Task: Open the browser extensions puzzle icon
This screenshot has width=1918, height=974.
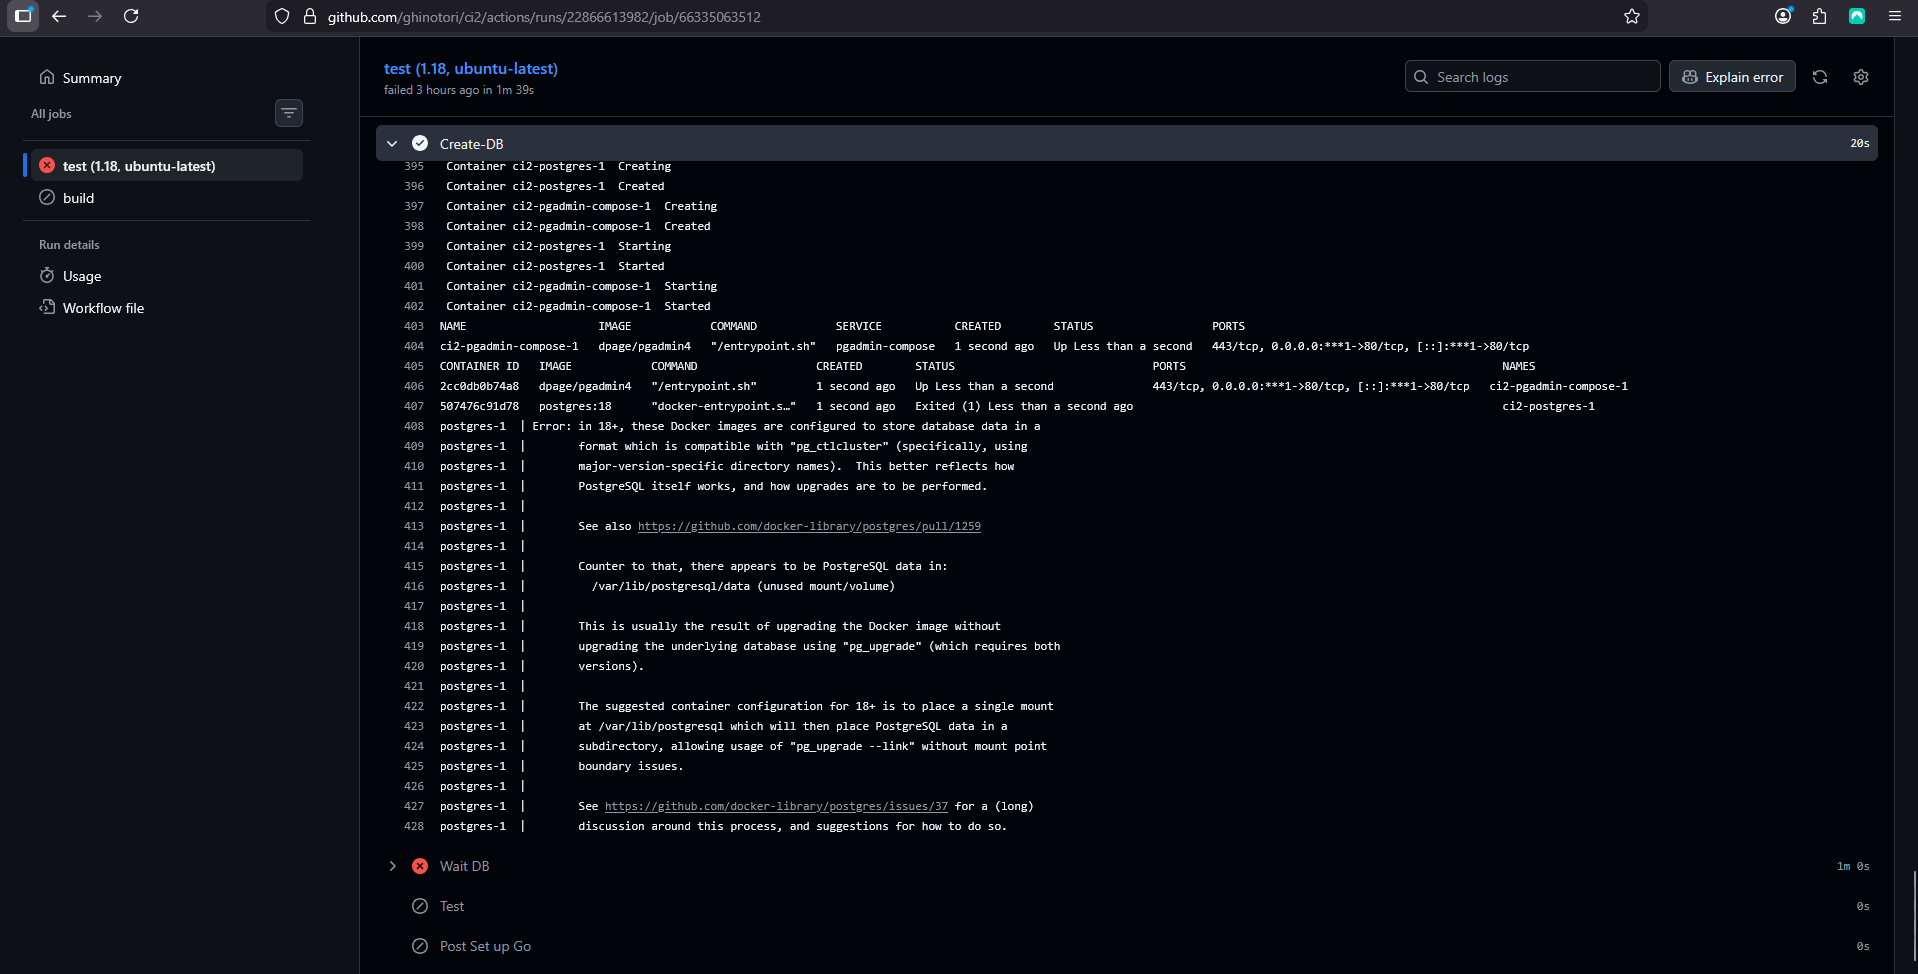Action: (x=1819, y=16)
